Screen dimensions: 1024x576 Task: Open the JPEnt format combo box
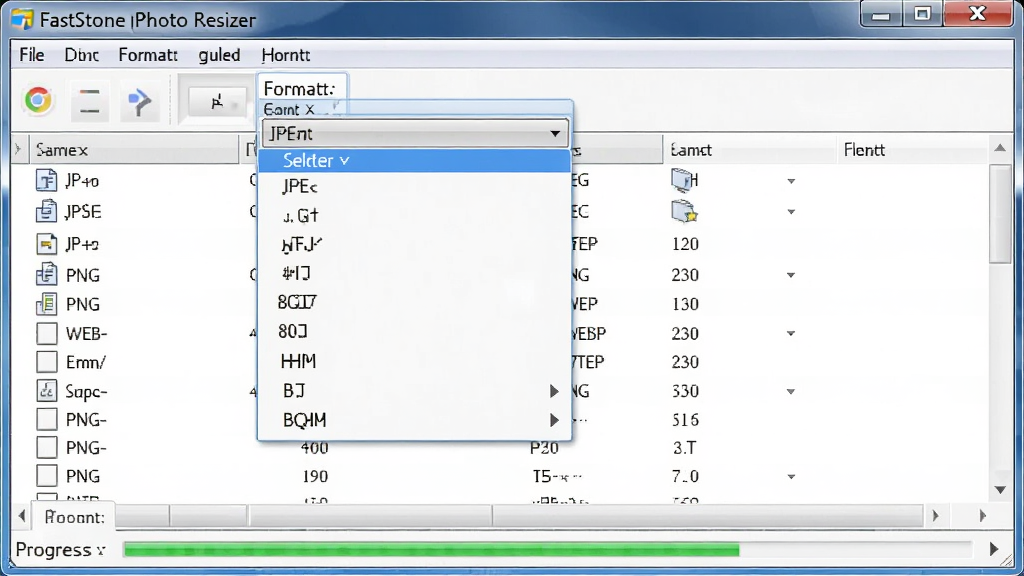pos(415,133)
